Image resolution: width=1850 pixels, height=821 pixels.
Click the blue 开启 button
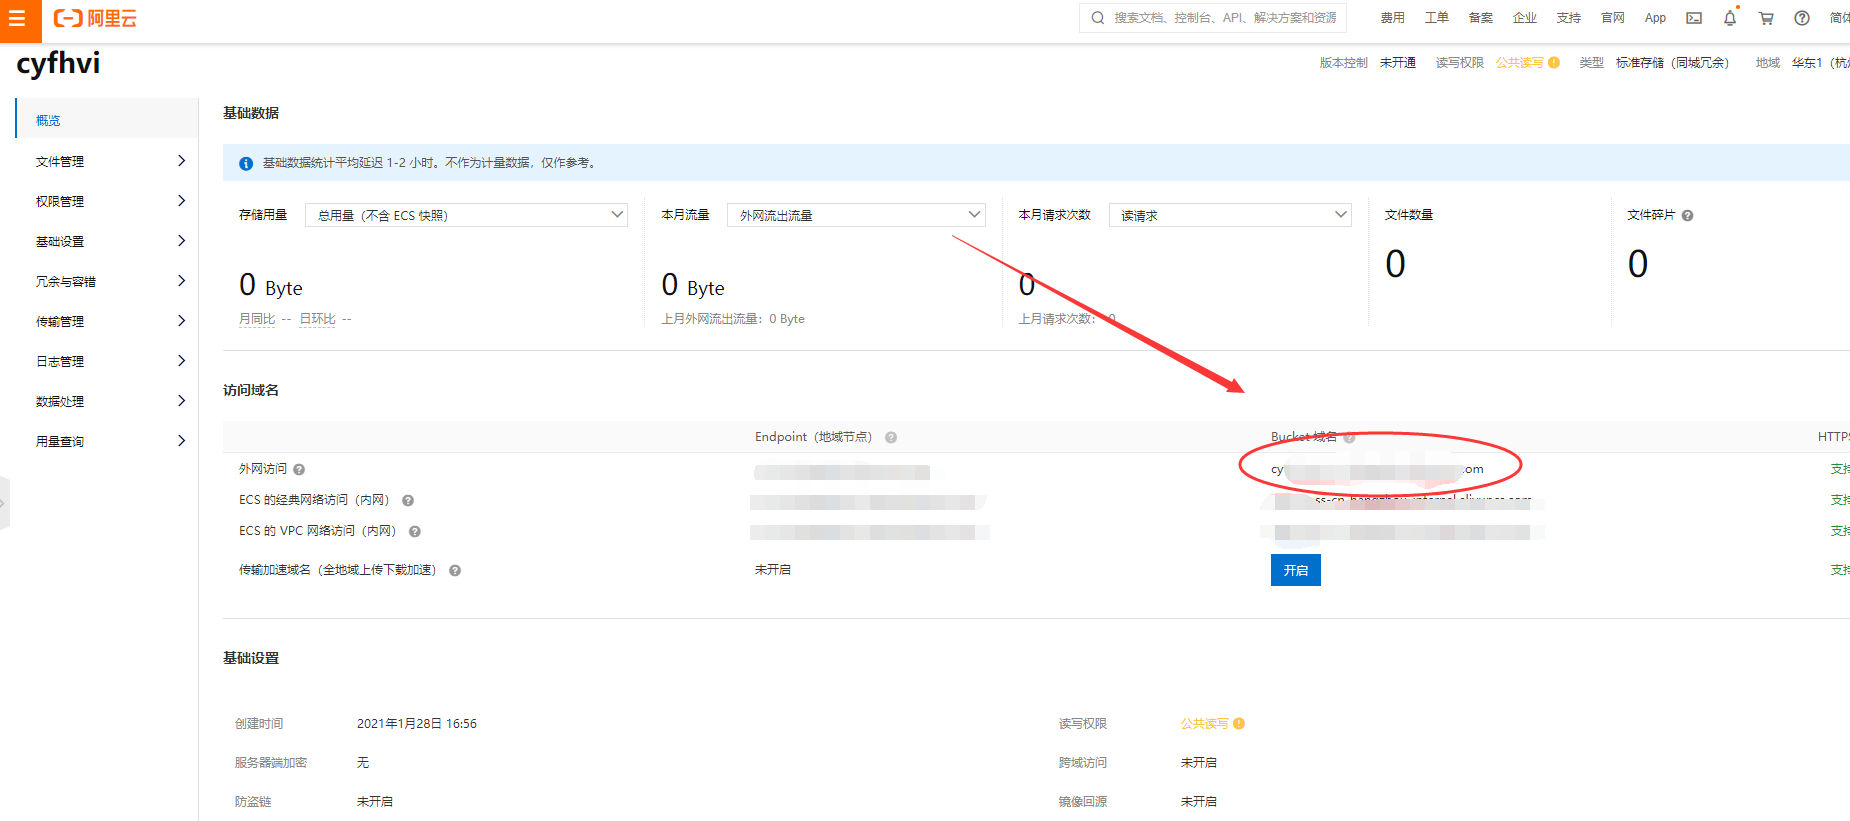1295,570
